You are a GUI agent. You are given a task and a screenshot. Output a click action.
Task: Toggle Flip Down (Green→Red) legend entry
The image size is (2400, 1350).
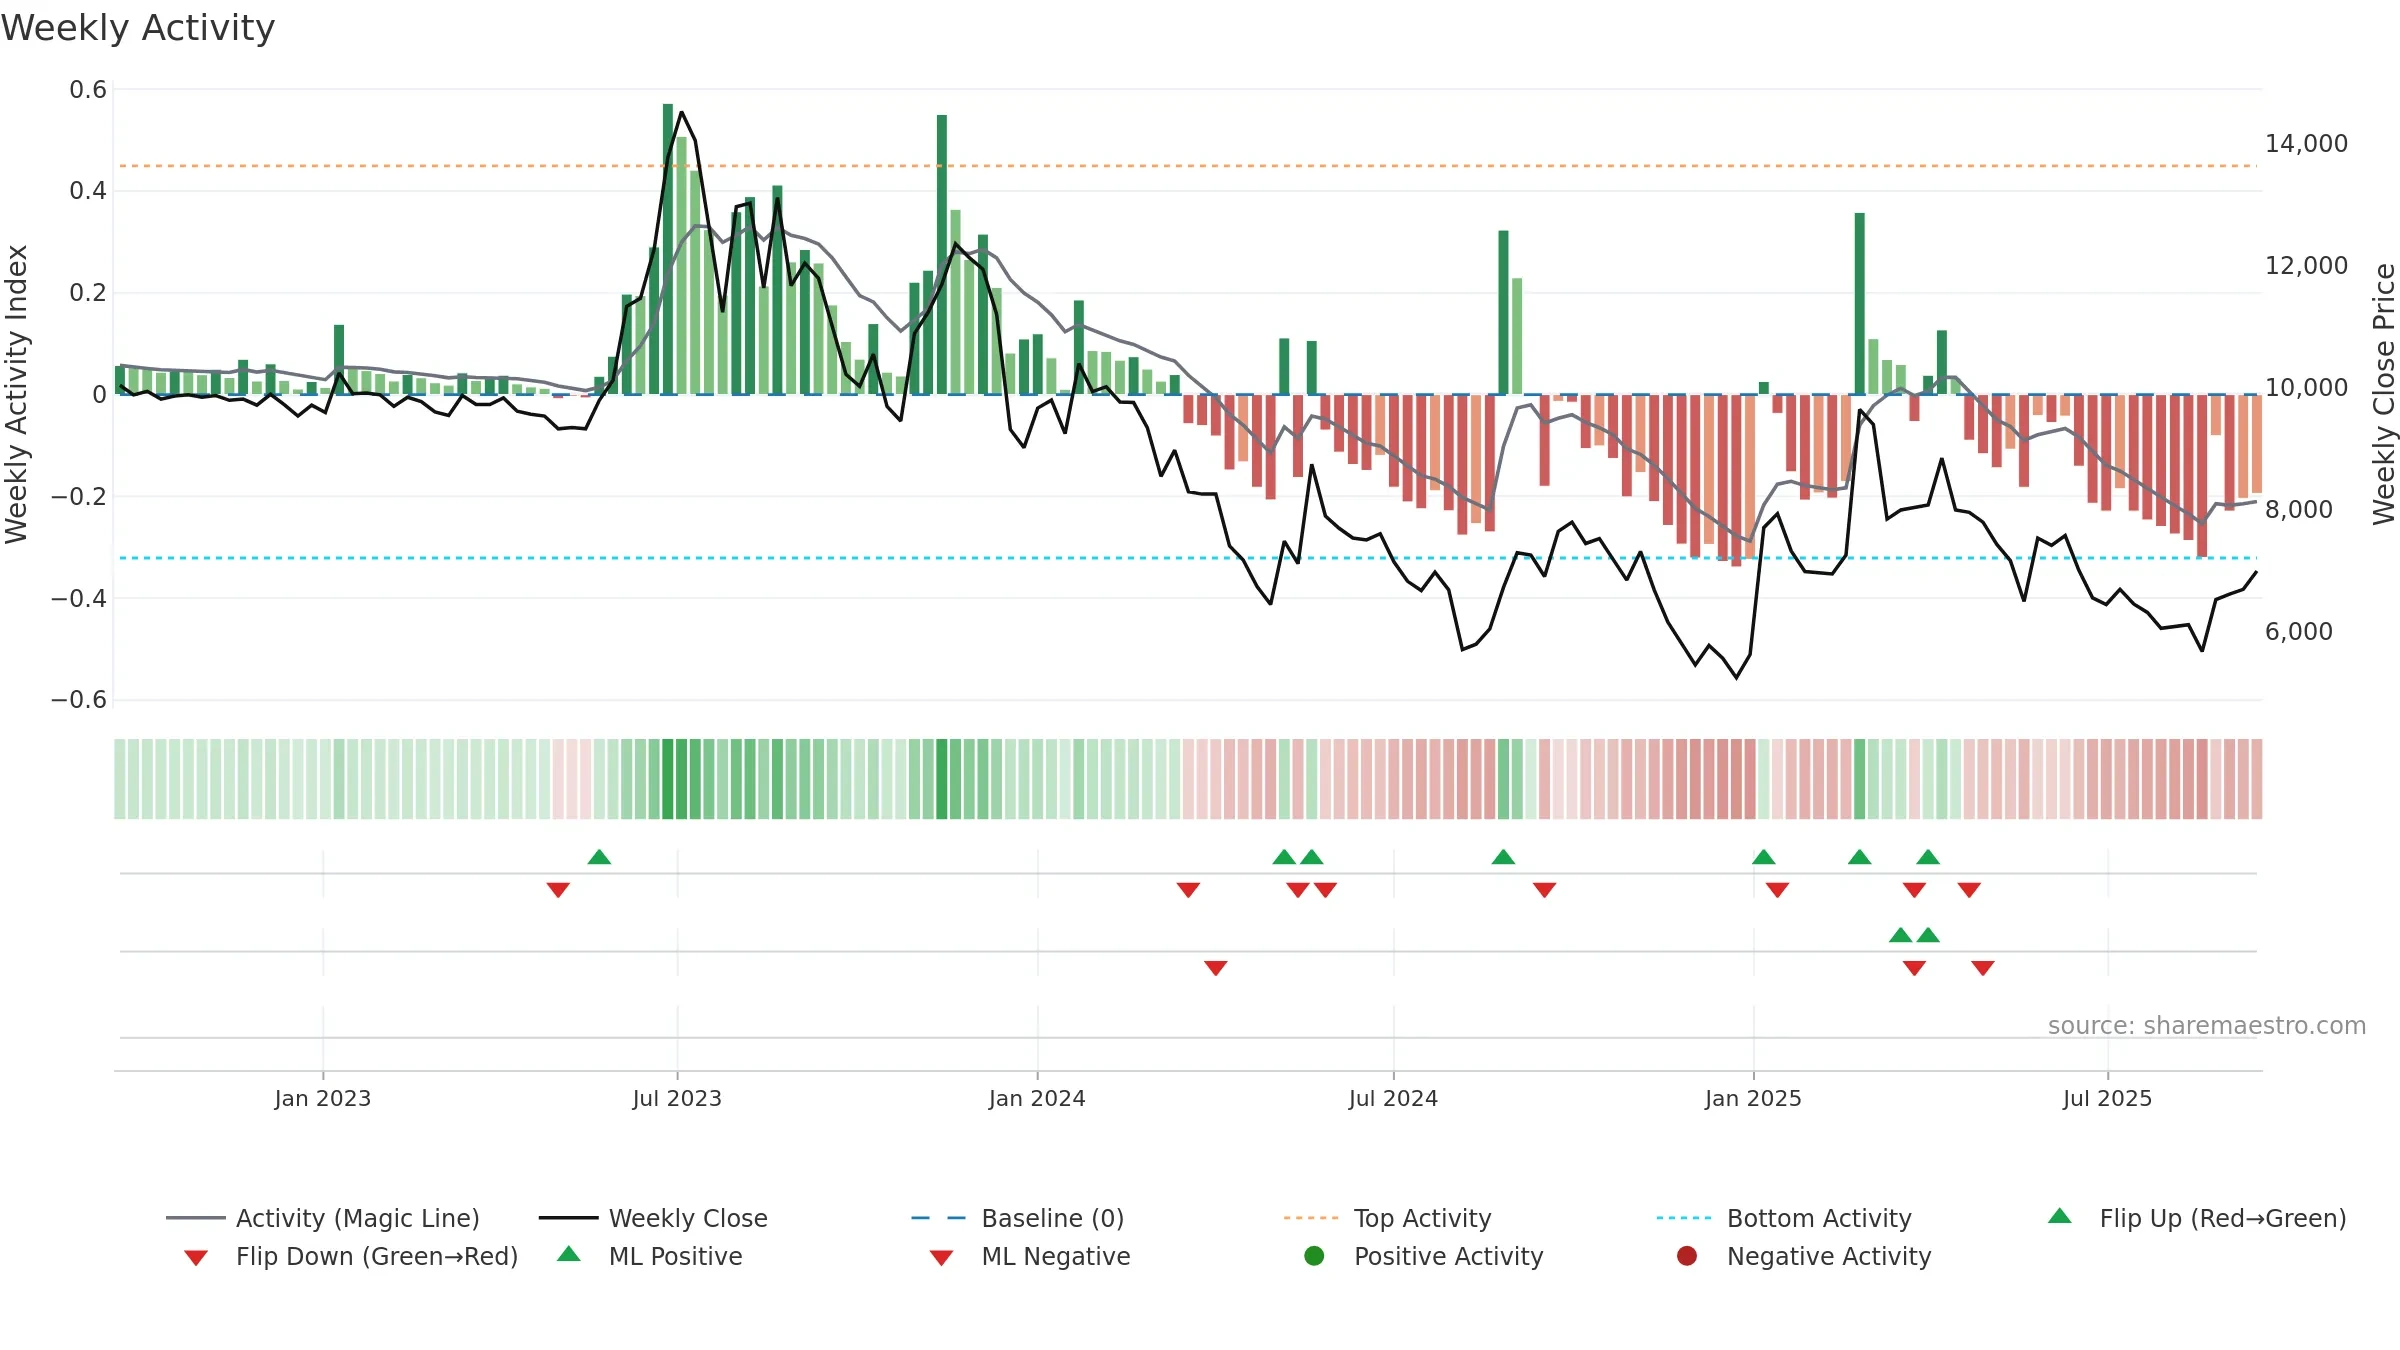(350, 1256)
